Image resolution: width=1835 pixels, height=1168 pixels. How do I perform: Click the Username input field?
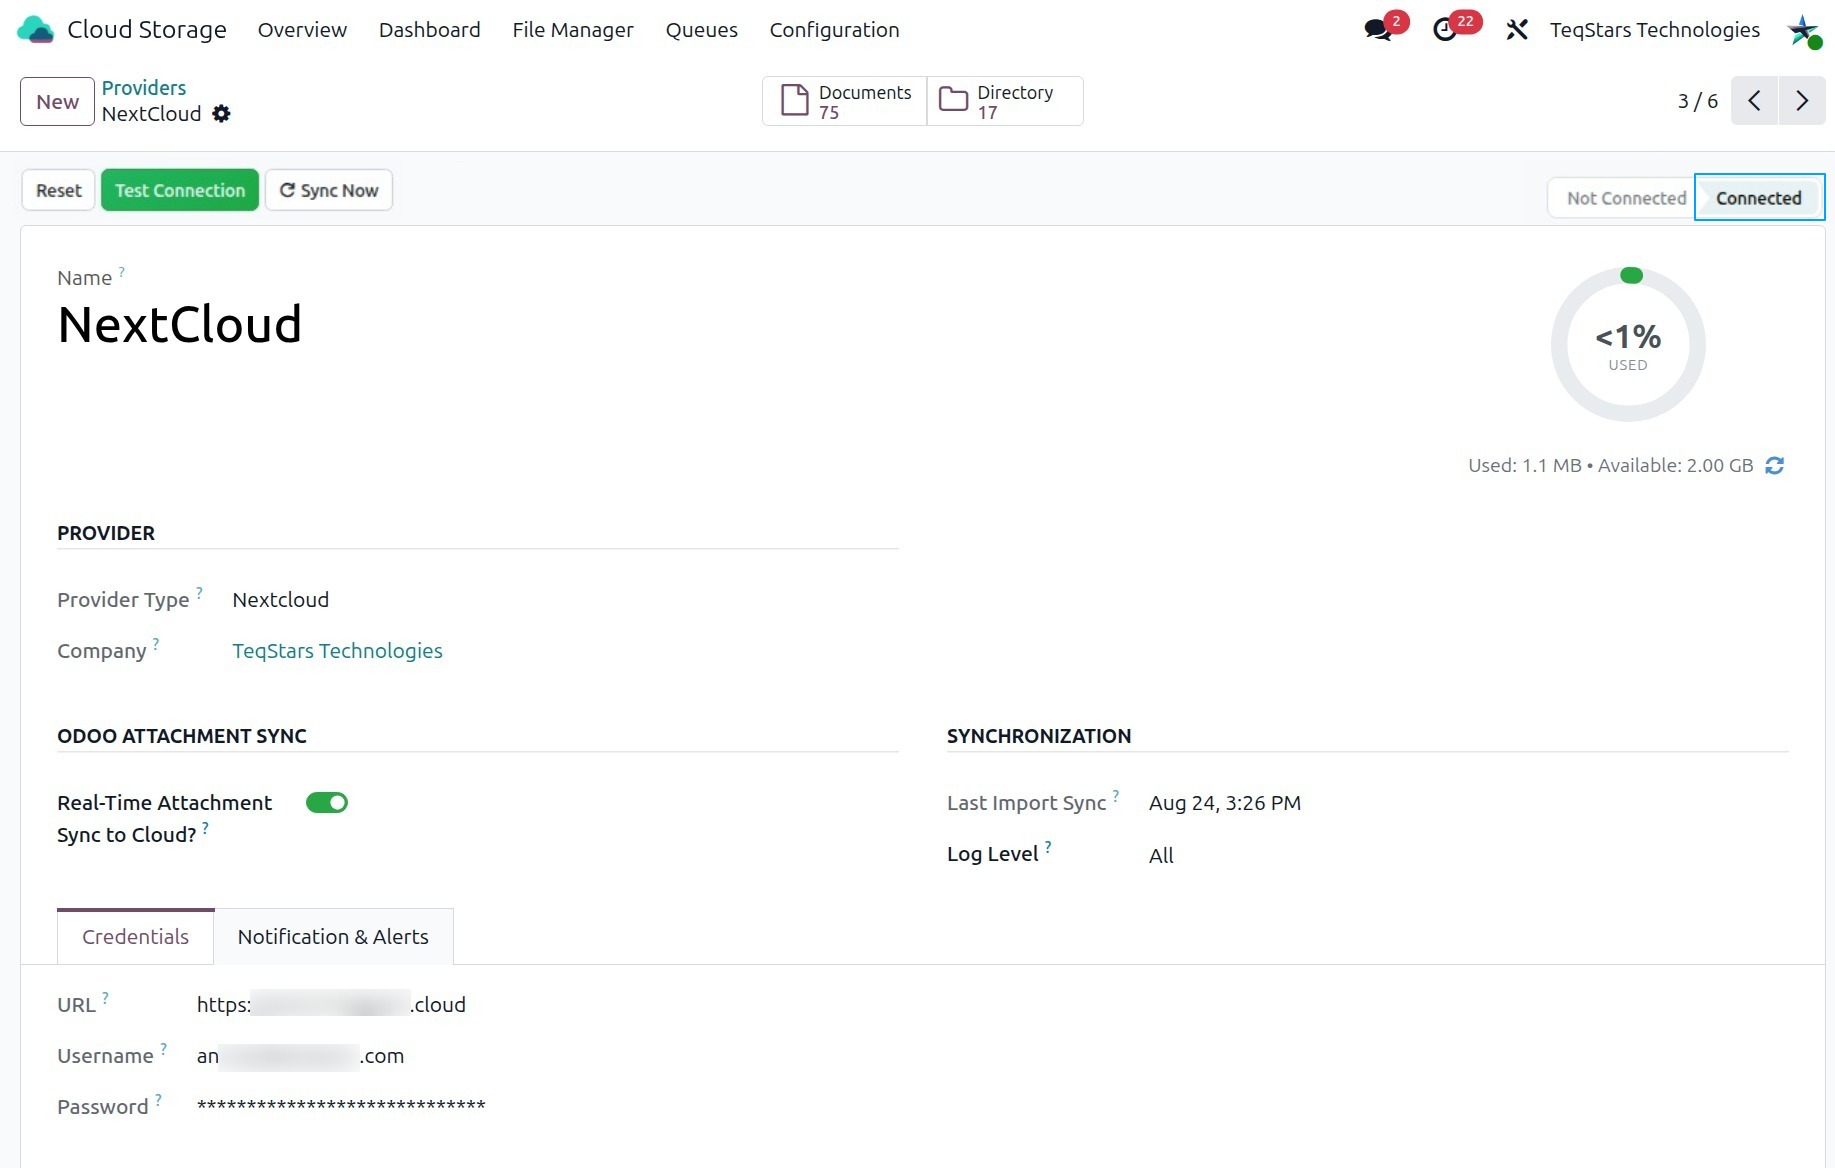[x=300, y=1056]
